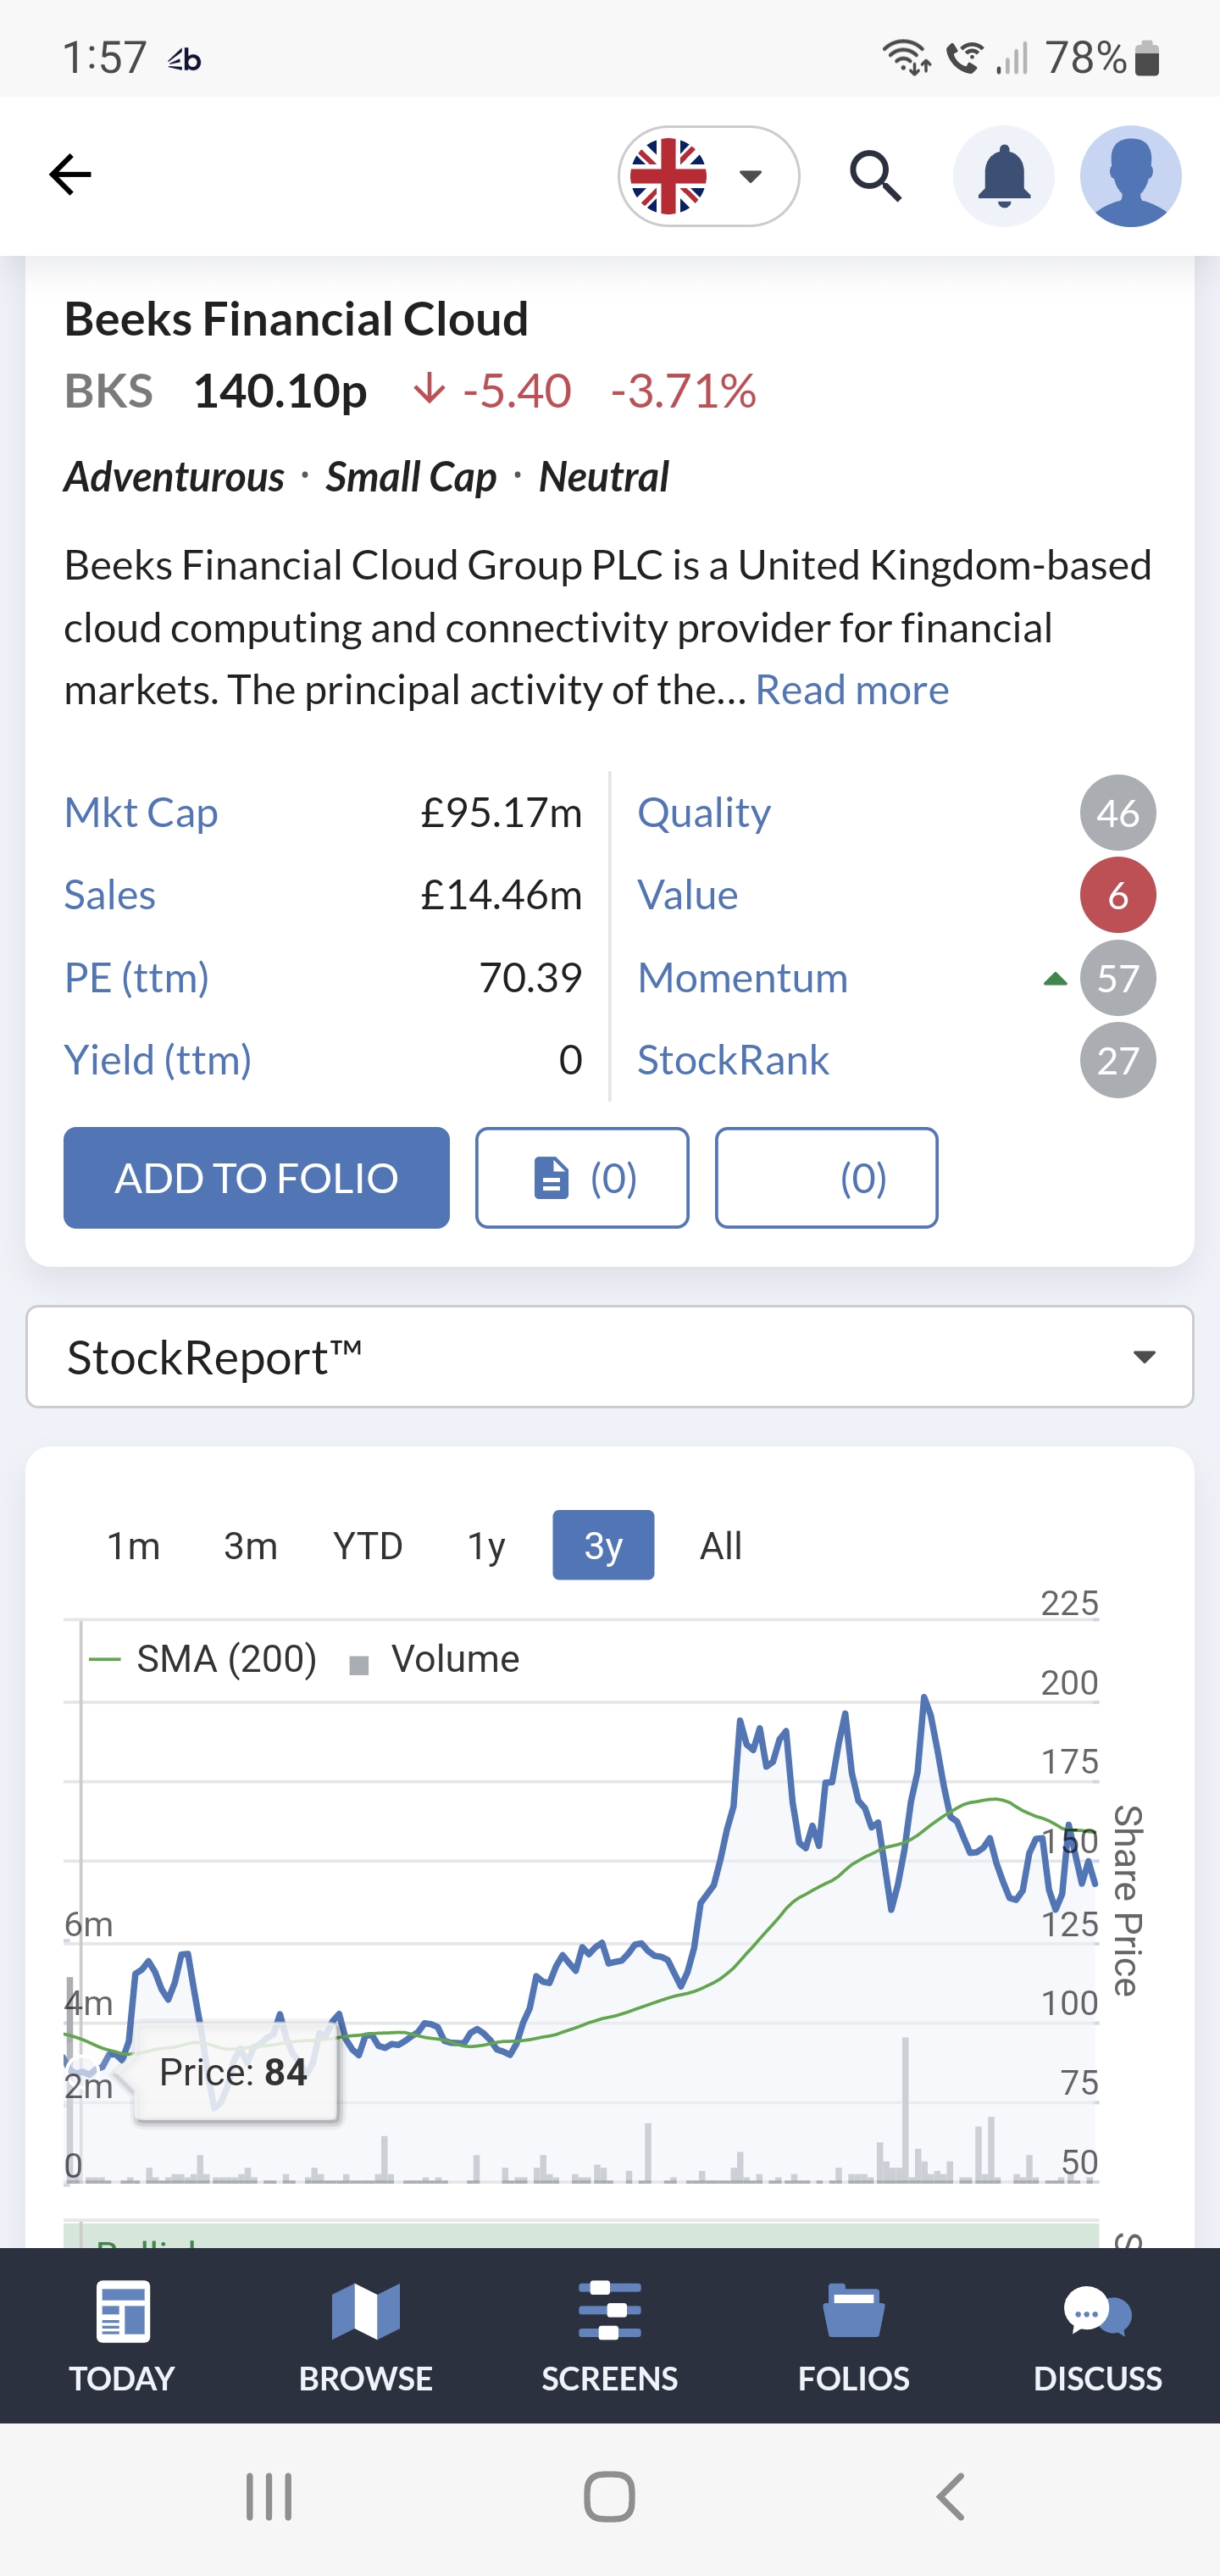1220x2576 pixels.
Task: Select the 1m chart range
Action: [x=133, y=1546]
